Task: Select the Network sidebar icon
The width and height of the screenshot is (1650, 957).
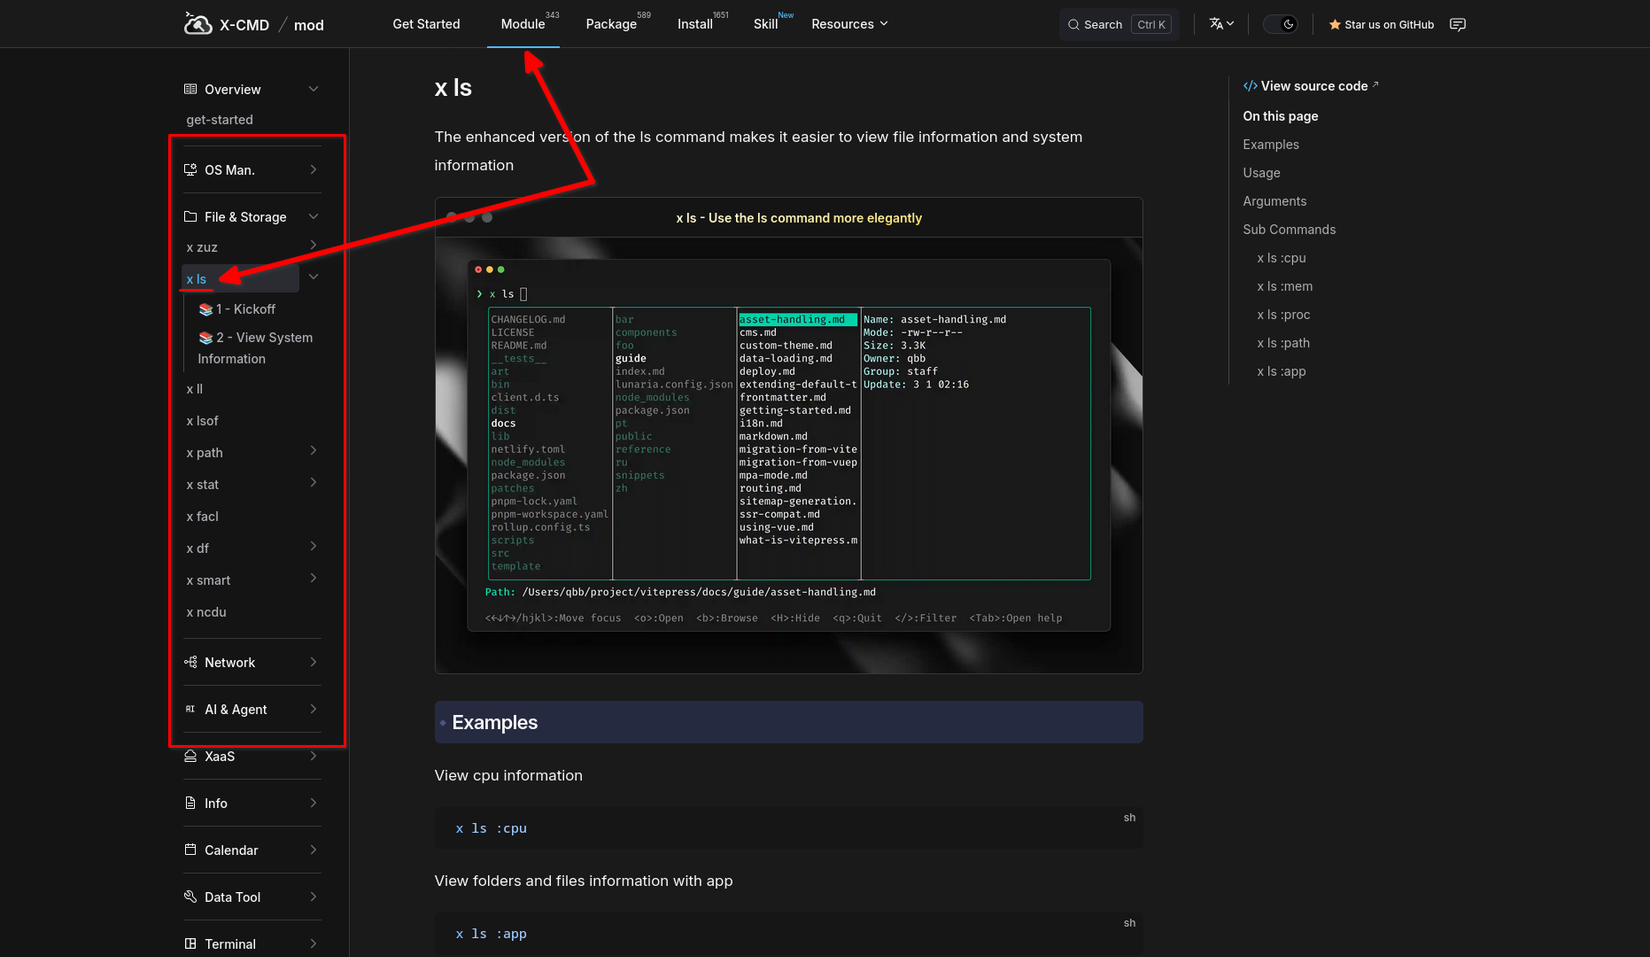Action: pyautogui.click(x=189, y=661)
